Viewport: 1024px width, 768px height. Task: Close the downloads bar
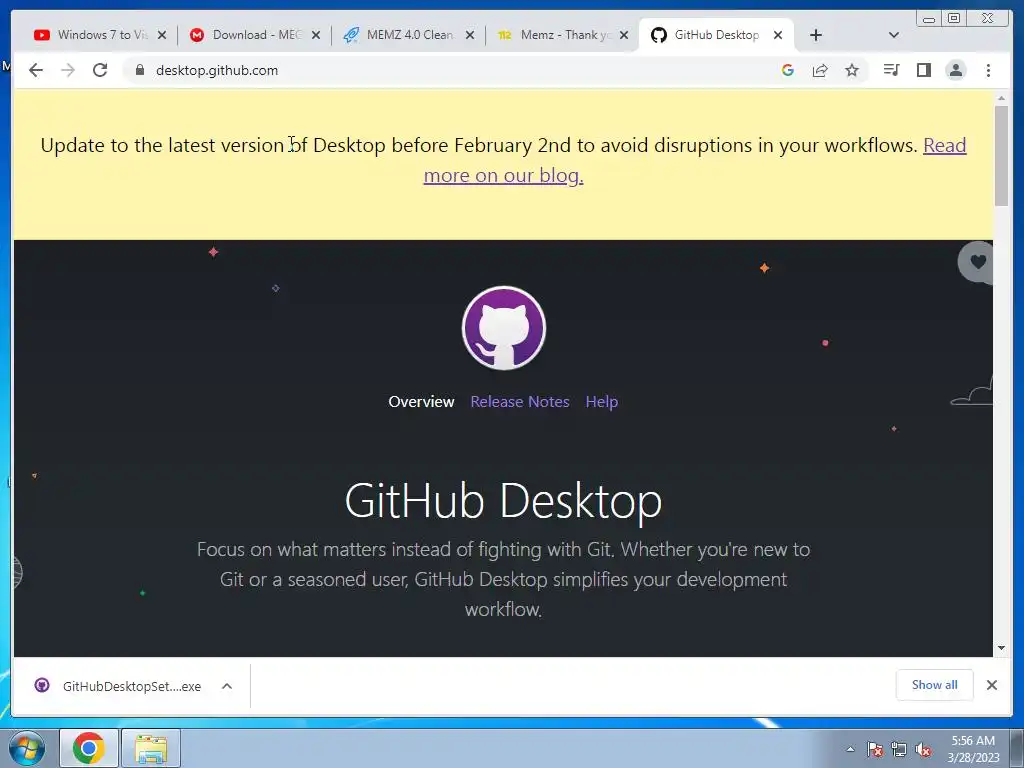(x=991, y=685)
